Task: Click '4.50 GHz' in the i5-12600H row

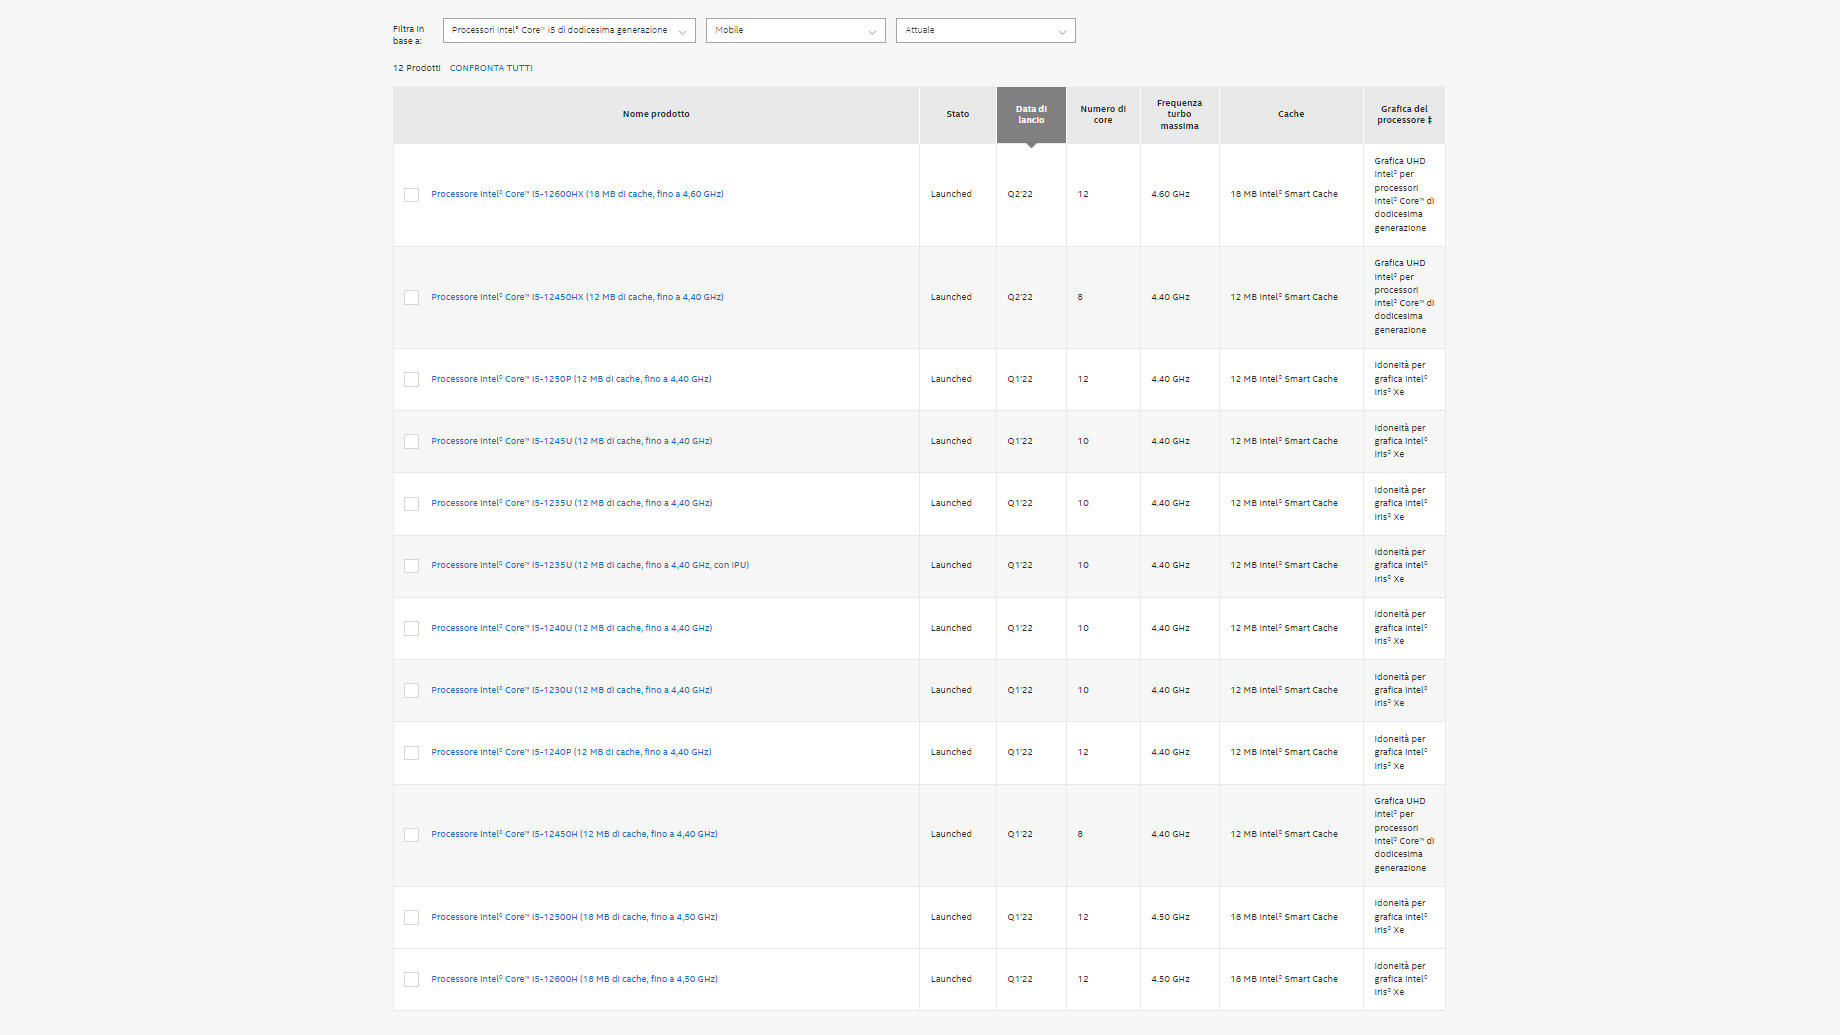Action: coord(1170,979)
